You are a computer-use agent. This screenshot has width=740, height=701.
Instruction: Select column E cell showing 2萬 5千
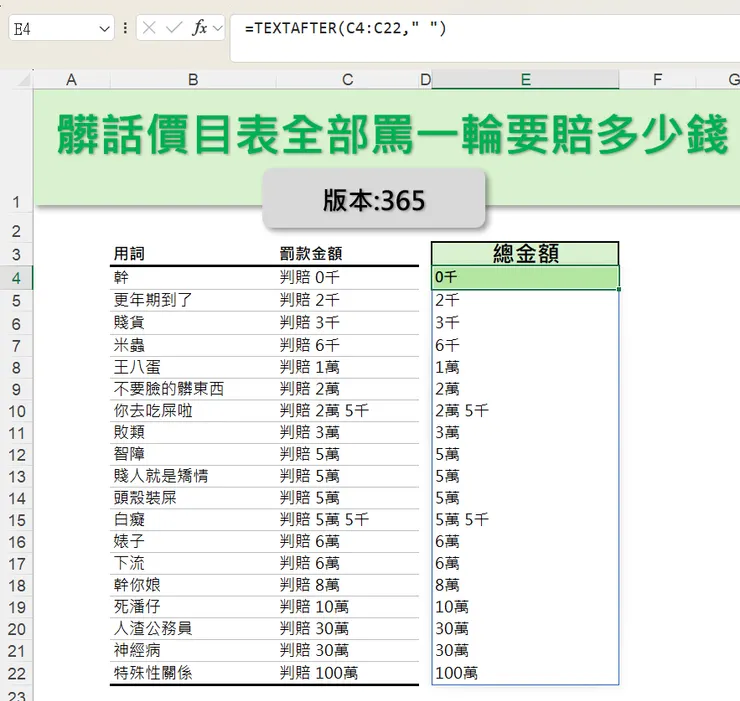pos(525,411)
